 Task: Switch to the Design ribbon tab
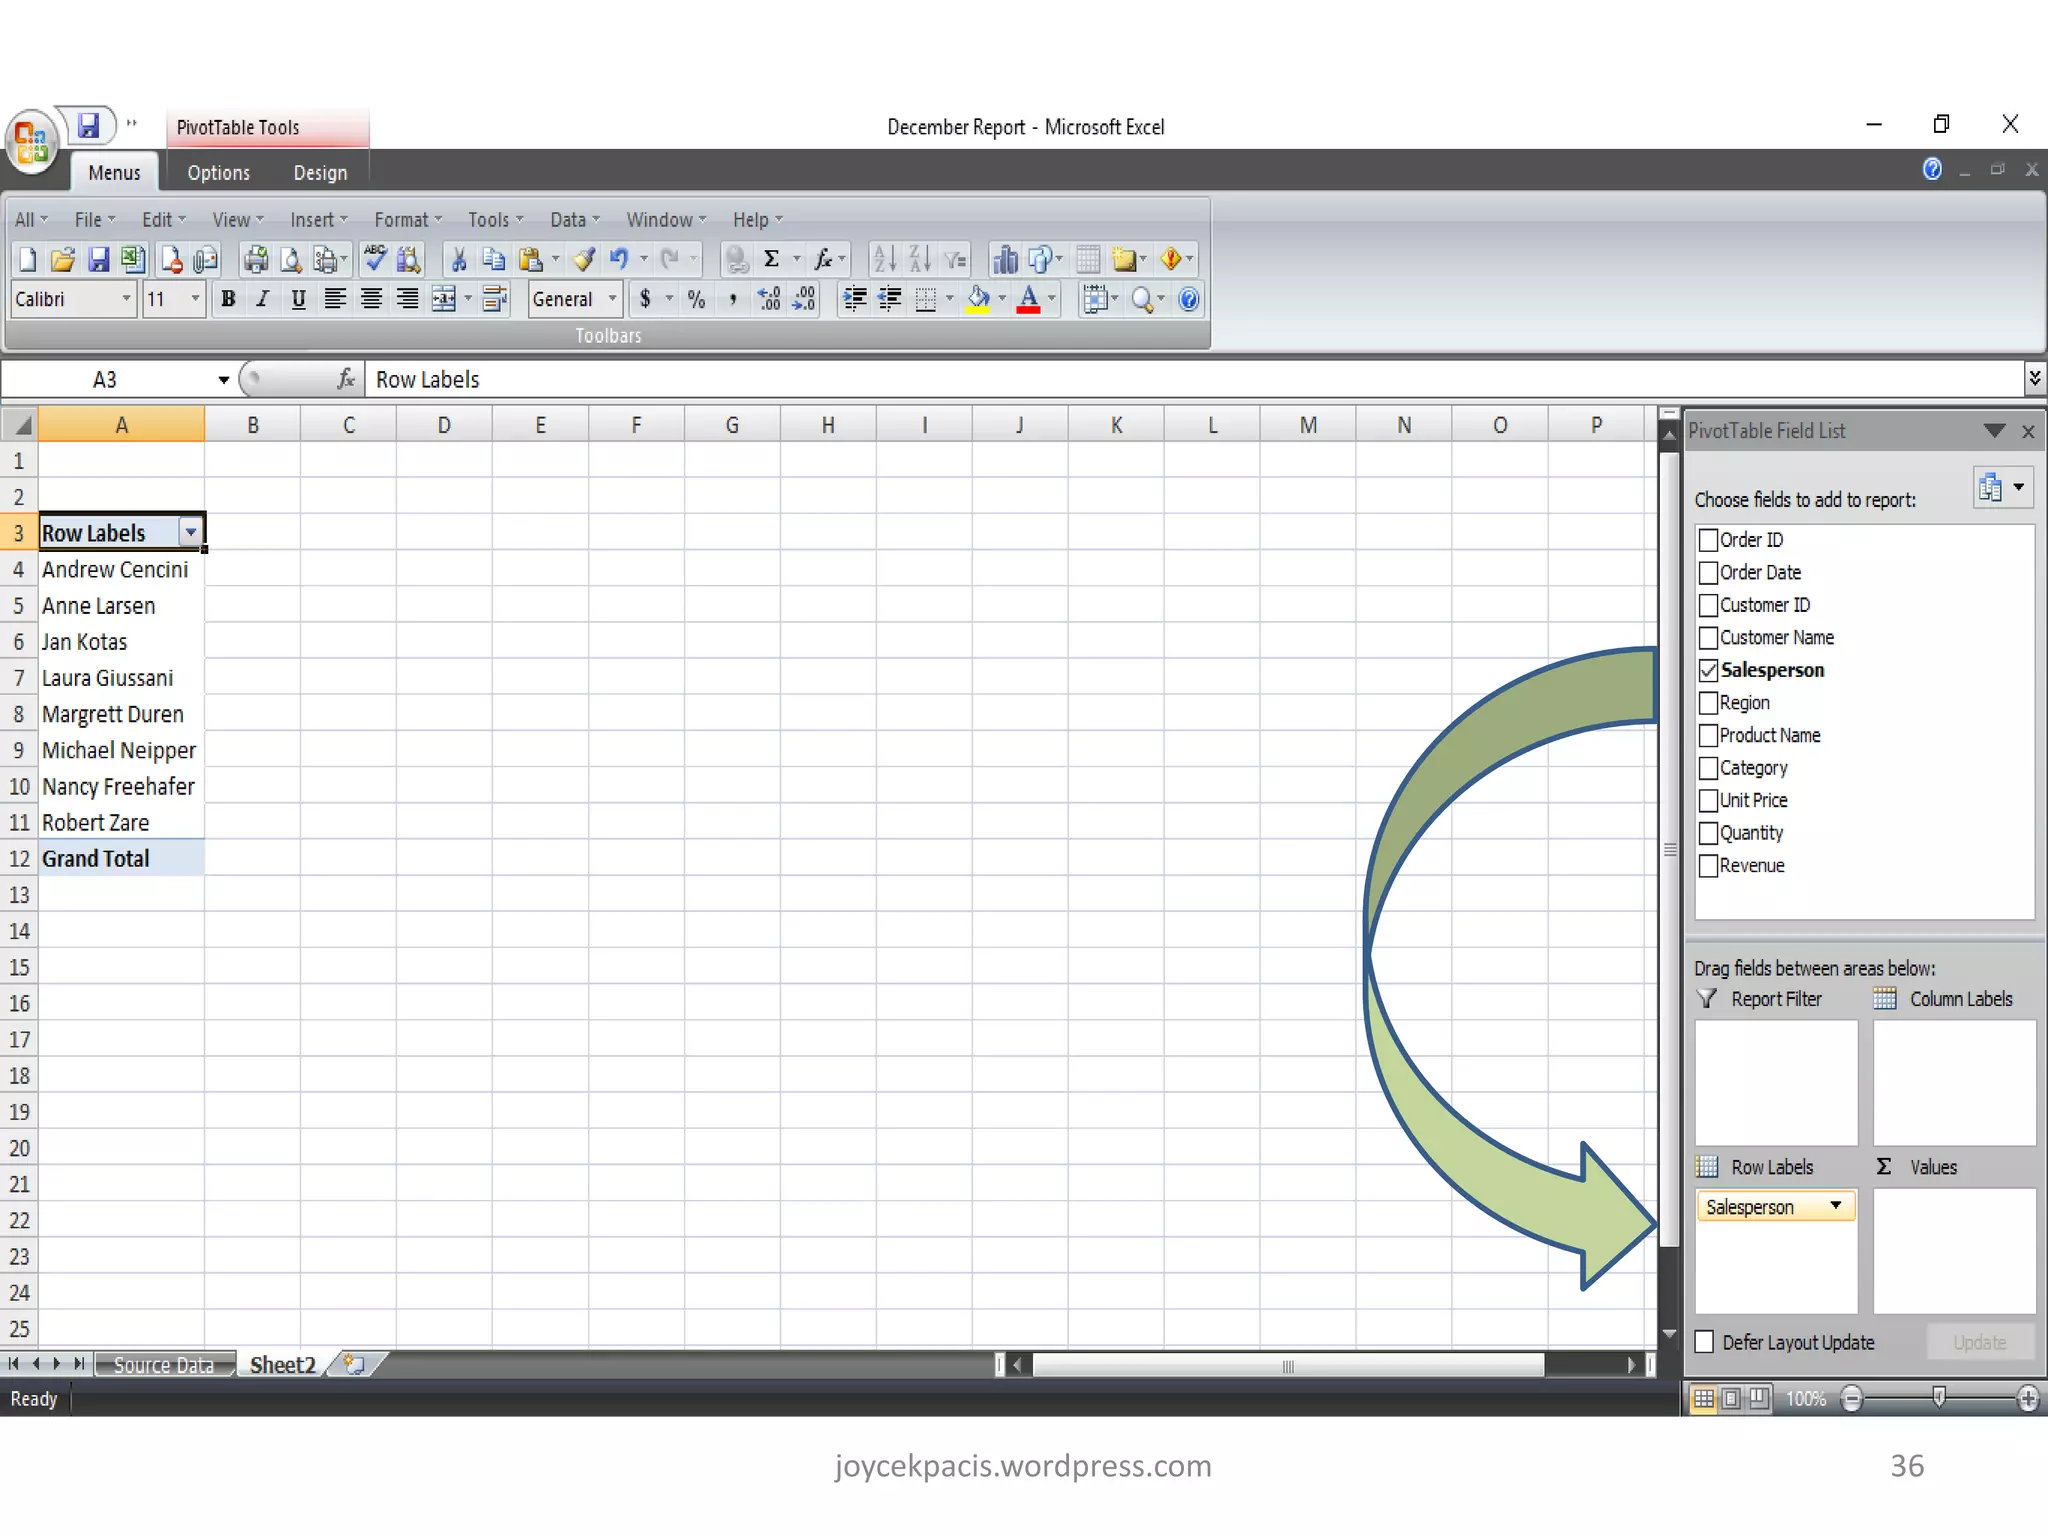tap(320, 173)
